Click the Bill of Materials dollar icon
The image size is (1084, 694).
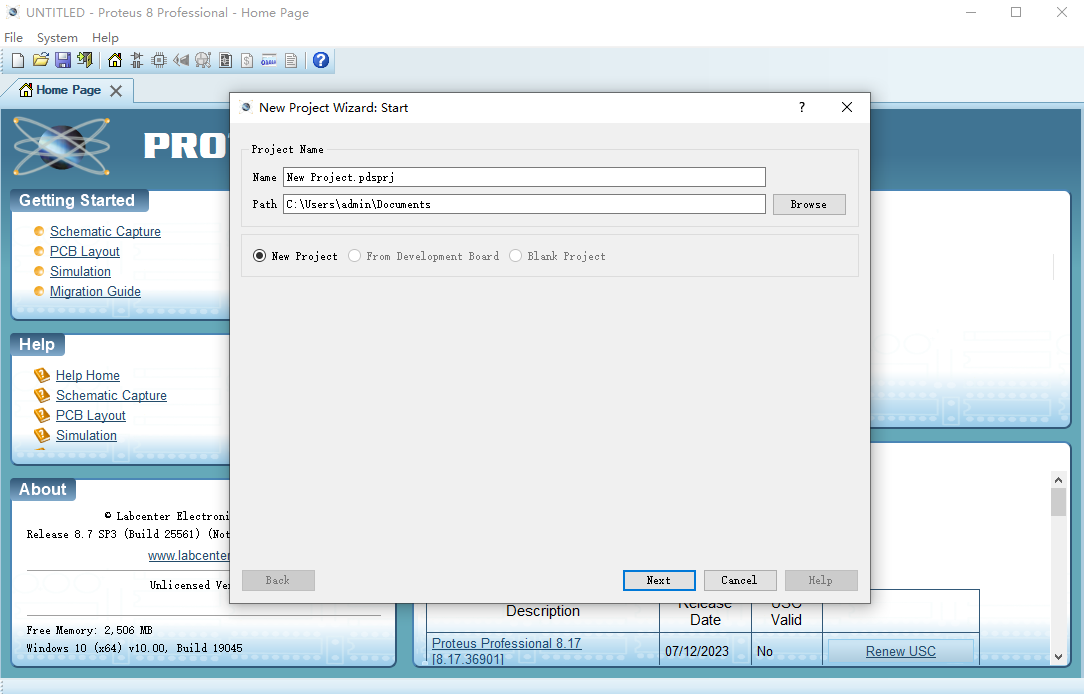click(247, 60)
